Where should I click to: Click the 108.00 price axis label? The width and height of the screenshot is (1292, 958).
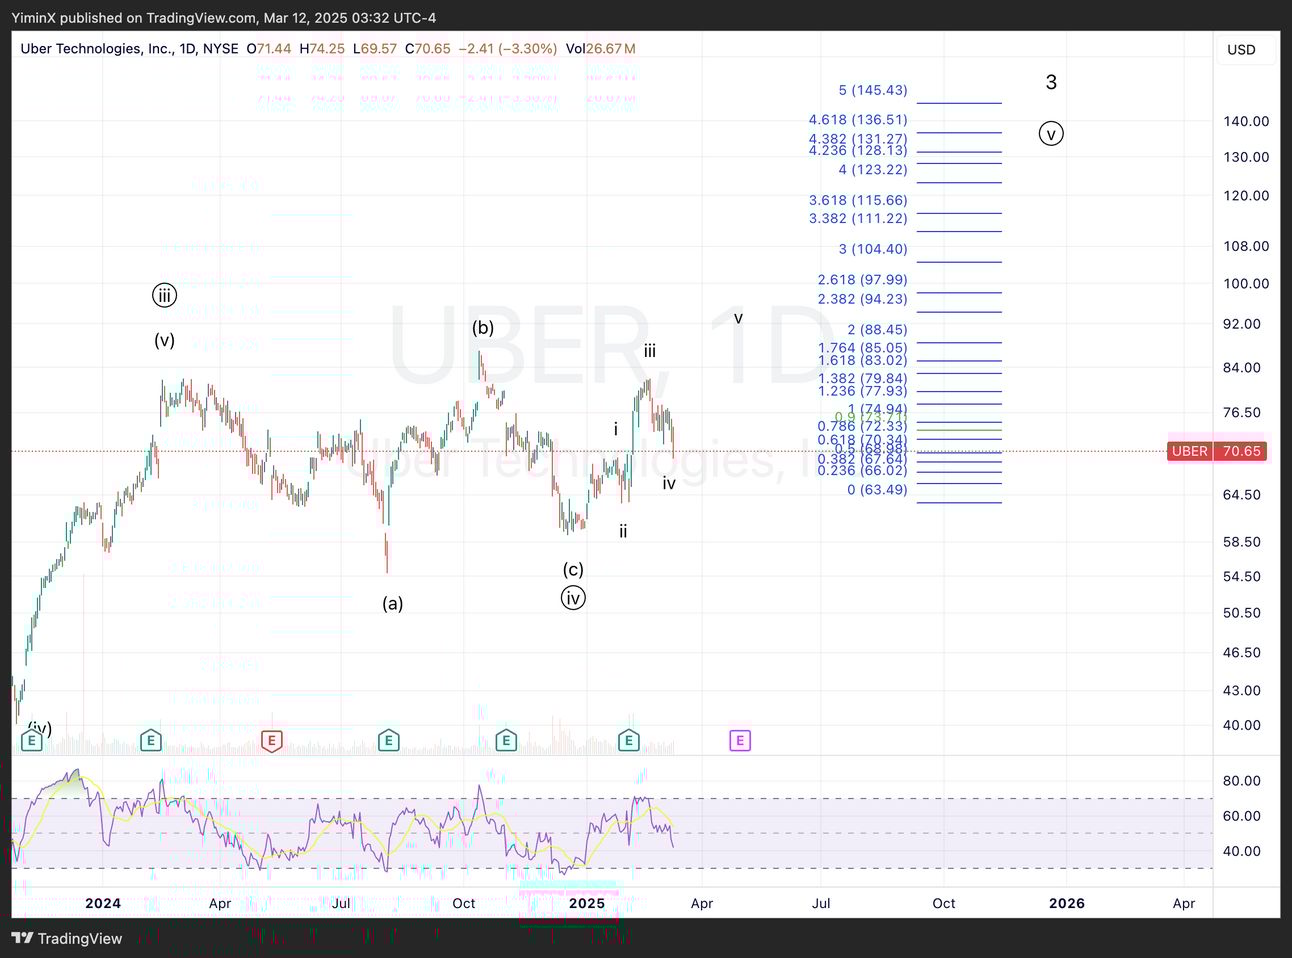[1246, 246]
